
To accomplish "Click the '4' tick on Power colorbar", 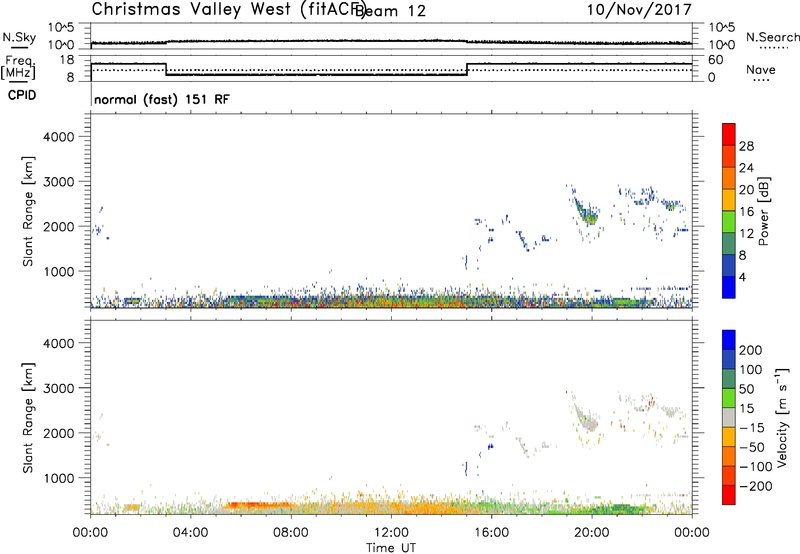I will (x=742, y=277).
